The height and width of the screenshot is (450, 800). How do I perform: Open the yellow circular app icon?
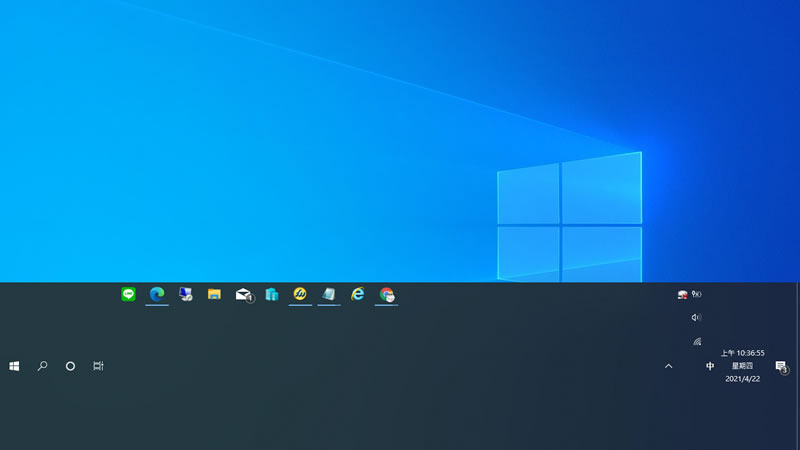[x=300, y=294]
